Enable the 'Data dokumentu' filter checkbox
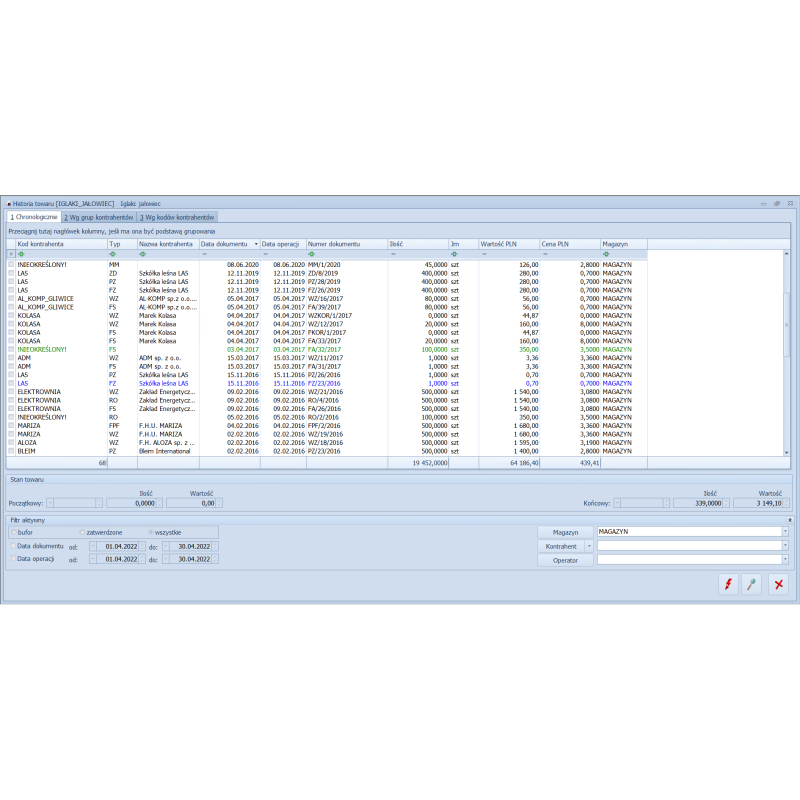Image resolution: width=800 pixels, height=800 pixels. [x=13, y=546]
